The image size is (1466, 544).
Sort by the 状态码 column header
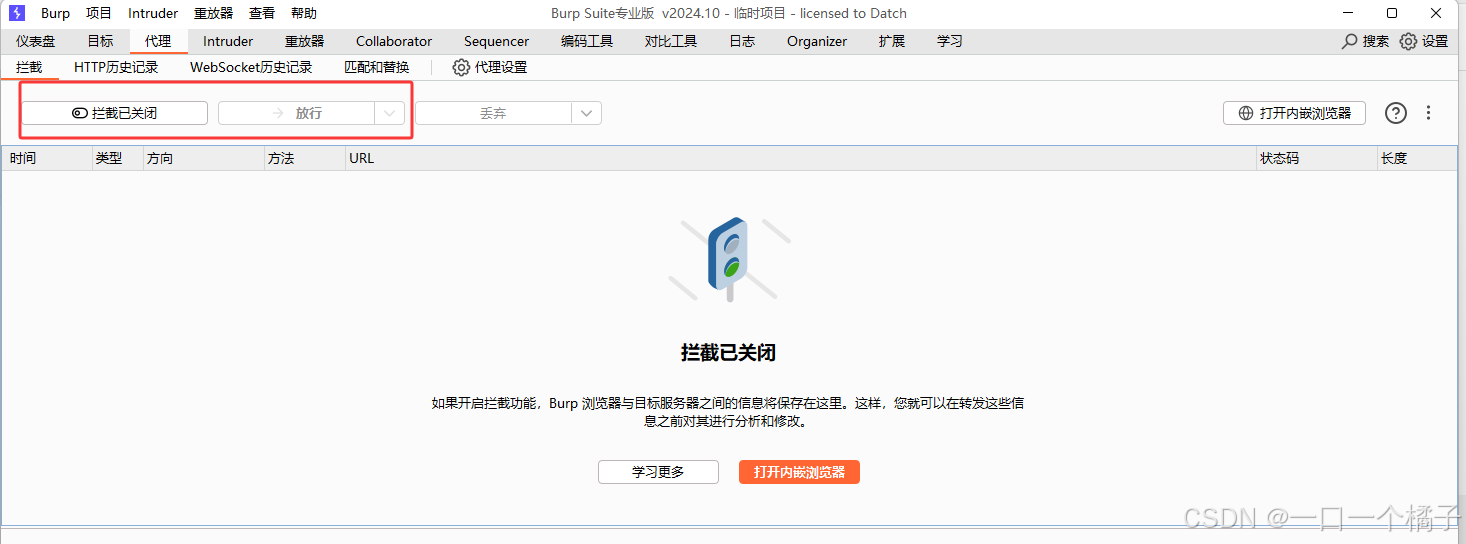coord(1317,158)
